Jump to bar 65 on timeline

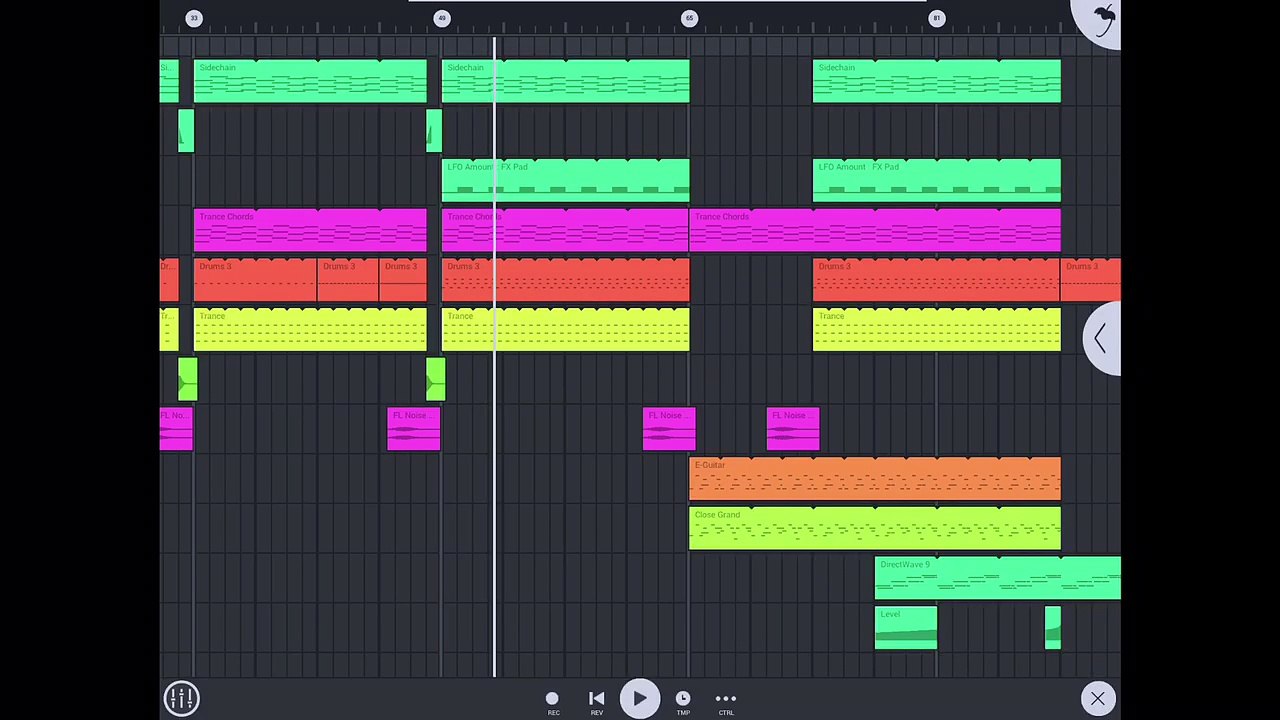coord(689,18)
